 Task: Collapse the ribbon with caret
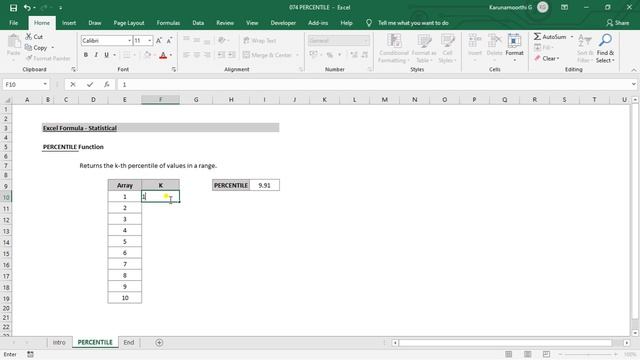tap(633, 70)
